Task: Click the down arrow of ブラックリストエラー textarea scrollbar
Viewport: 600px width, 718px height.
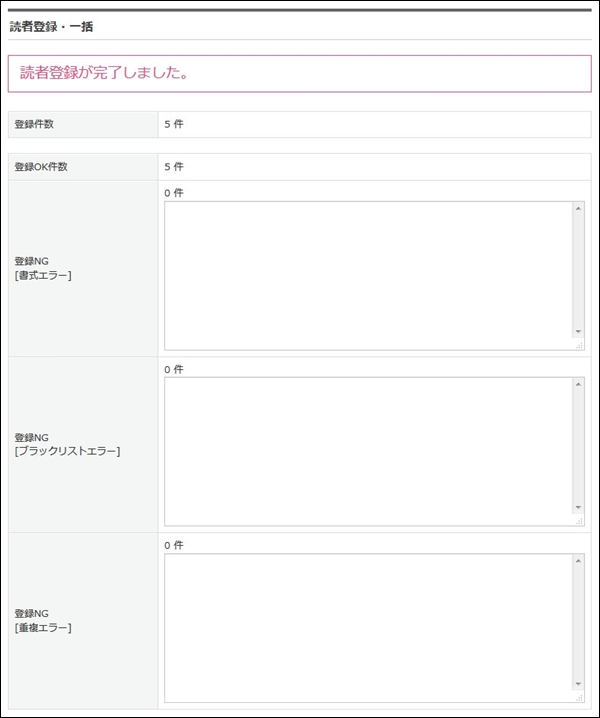Action: tap(578, 507)
